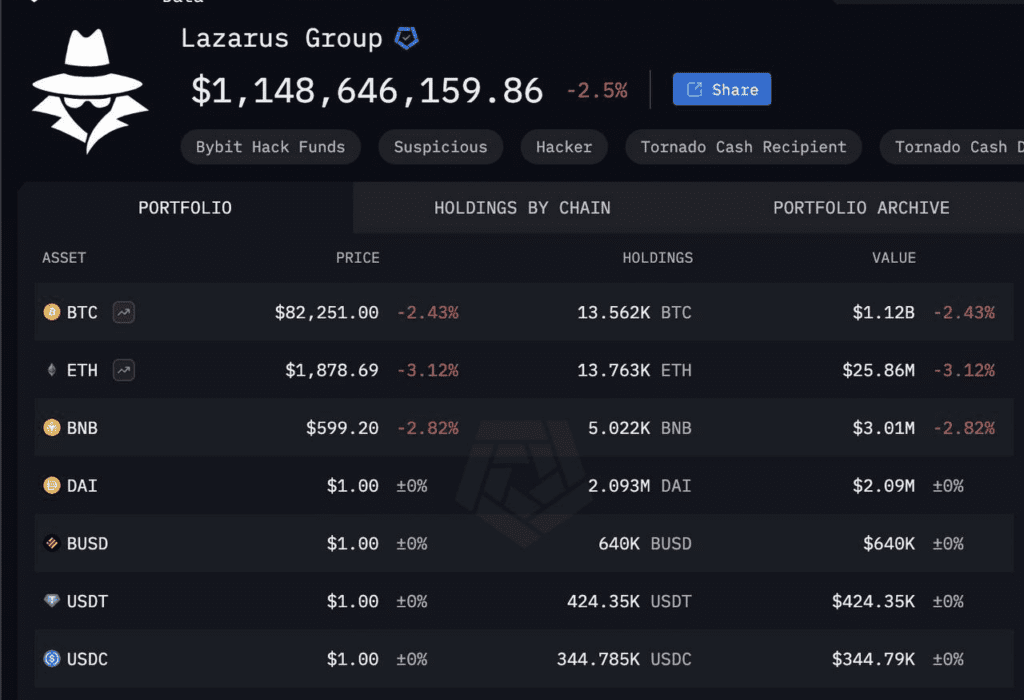Click the Ethereum coin icon
Image resolution: width=1024 pixels, height=700 pixels.
pos(52,370)
